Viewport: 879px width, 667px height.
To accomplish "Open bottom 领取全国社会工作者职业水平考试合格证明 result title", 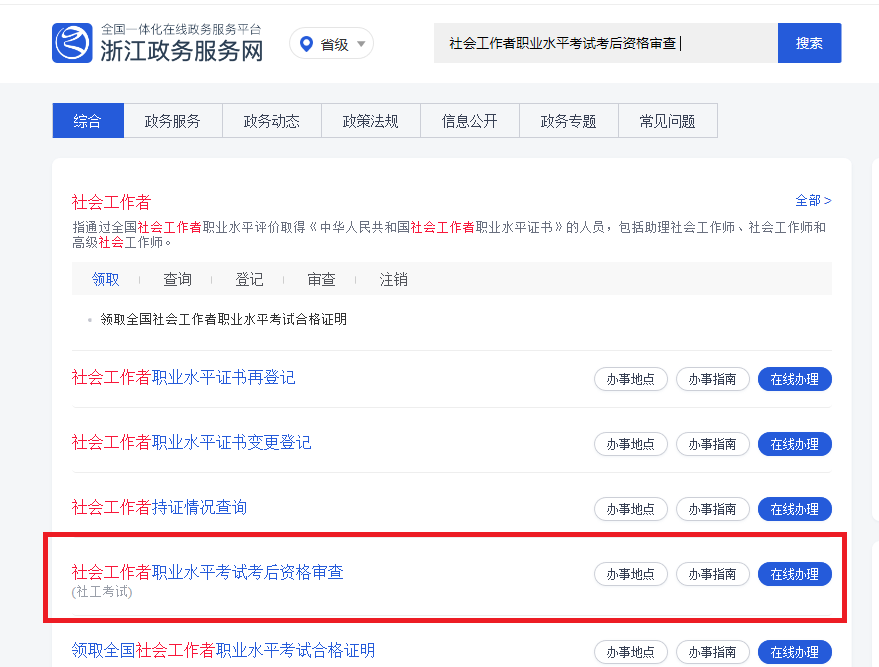I will 223,650.
